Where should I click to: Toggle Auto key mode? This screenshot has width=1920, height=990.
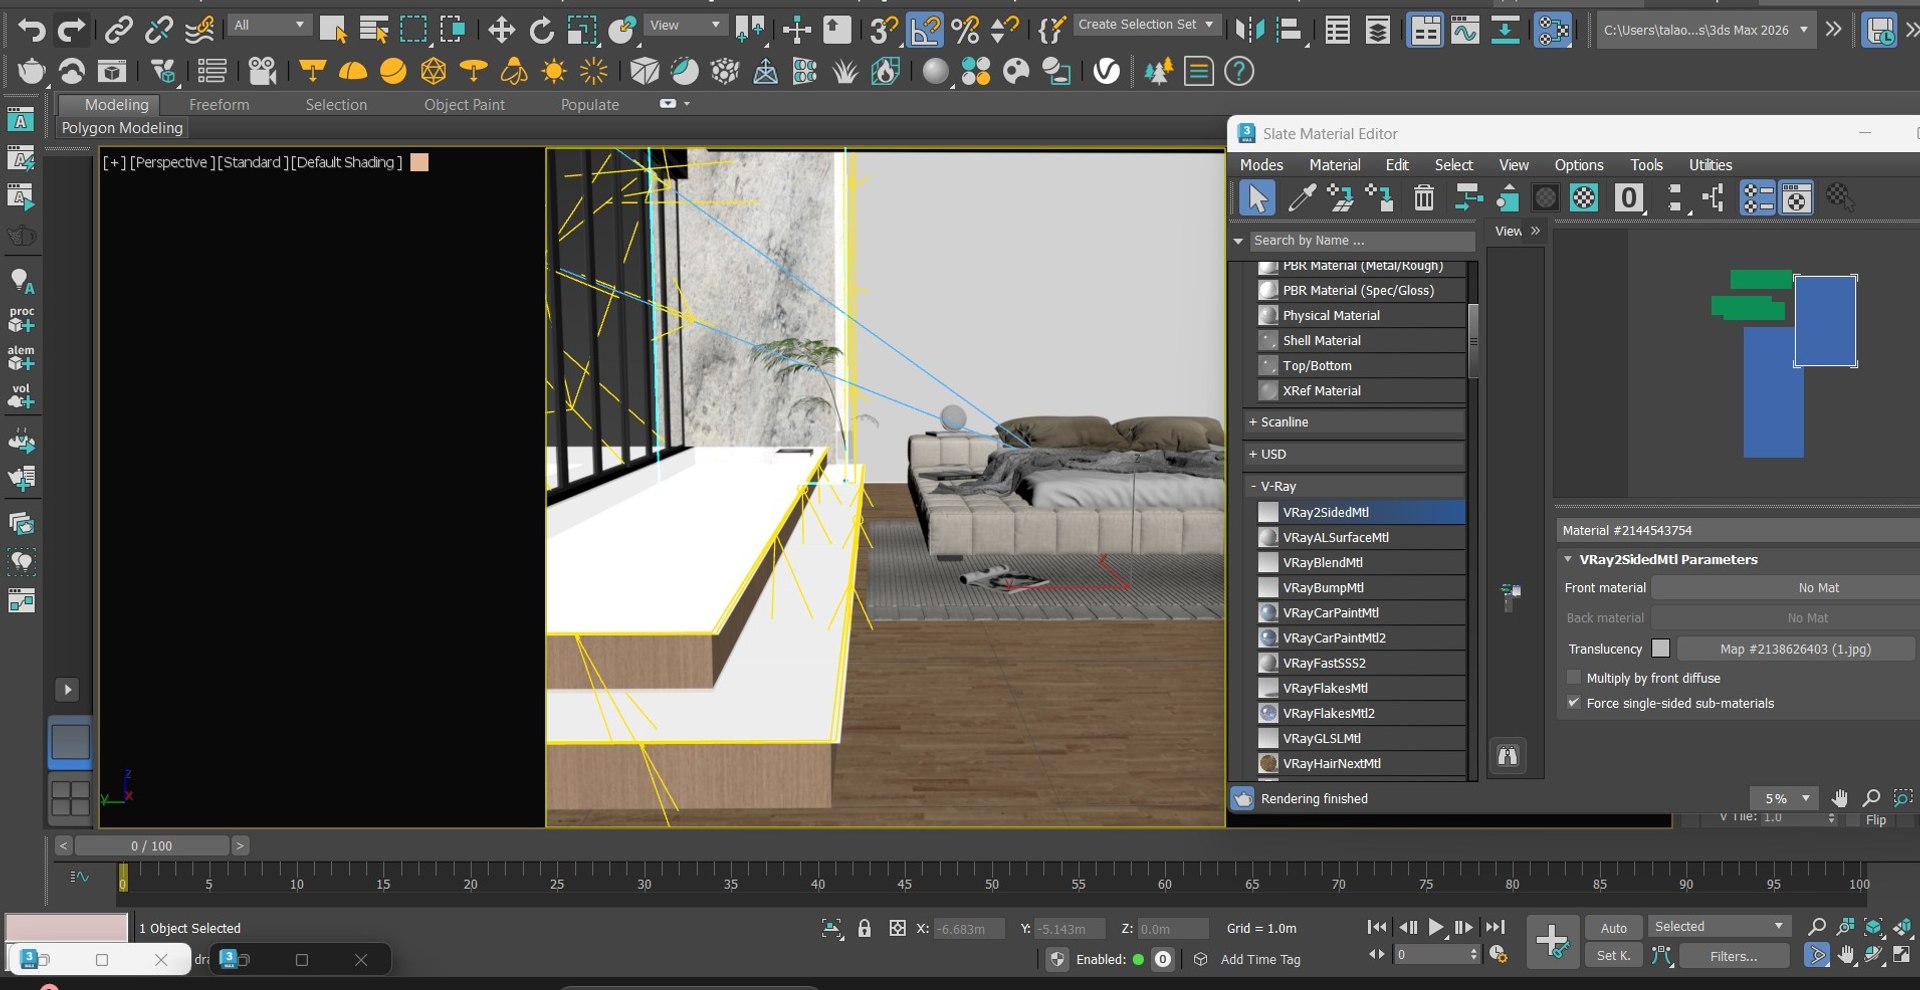point(1613,927)
